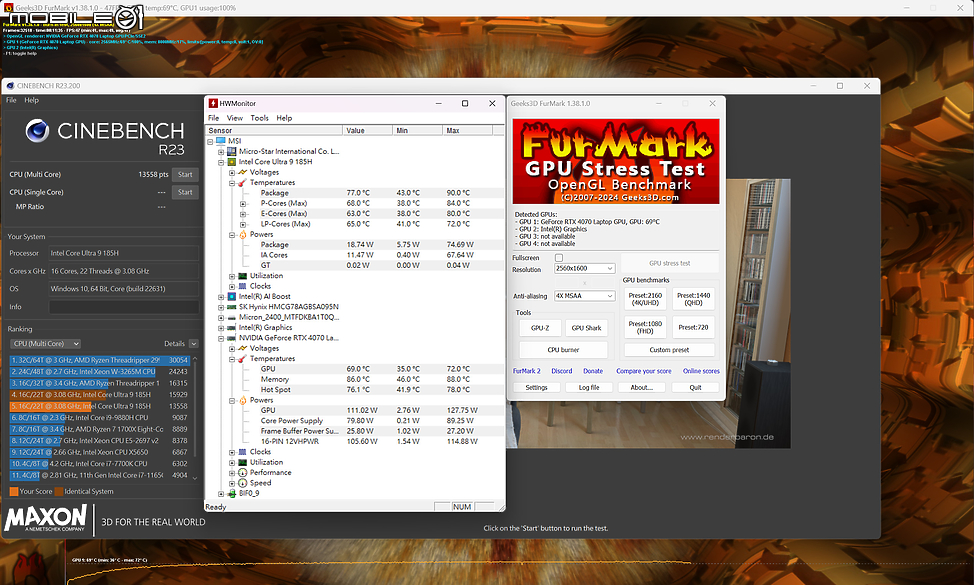Open the HWMonitor Tools menu
Viewport: 974px width, 585px height.
pos(260,118)
